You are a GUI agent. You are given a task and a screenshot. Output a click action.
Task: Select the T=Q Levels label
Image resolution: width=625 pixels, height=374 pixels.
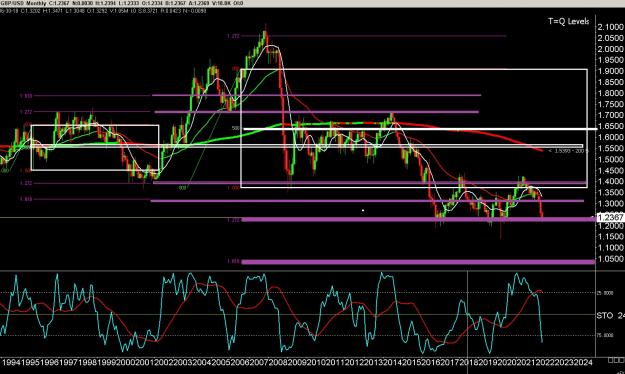[569, 22]
